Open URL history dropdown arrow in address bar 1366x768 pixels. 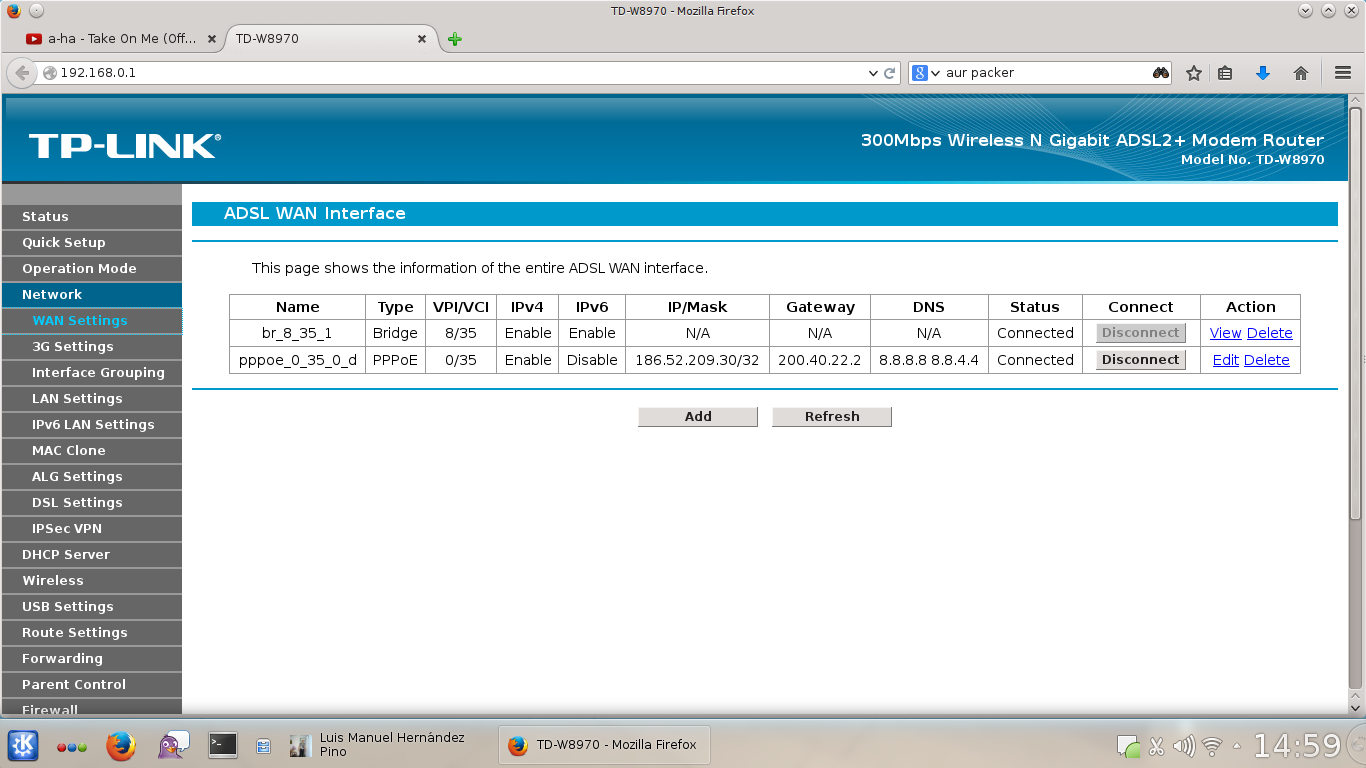point(873,73)
